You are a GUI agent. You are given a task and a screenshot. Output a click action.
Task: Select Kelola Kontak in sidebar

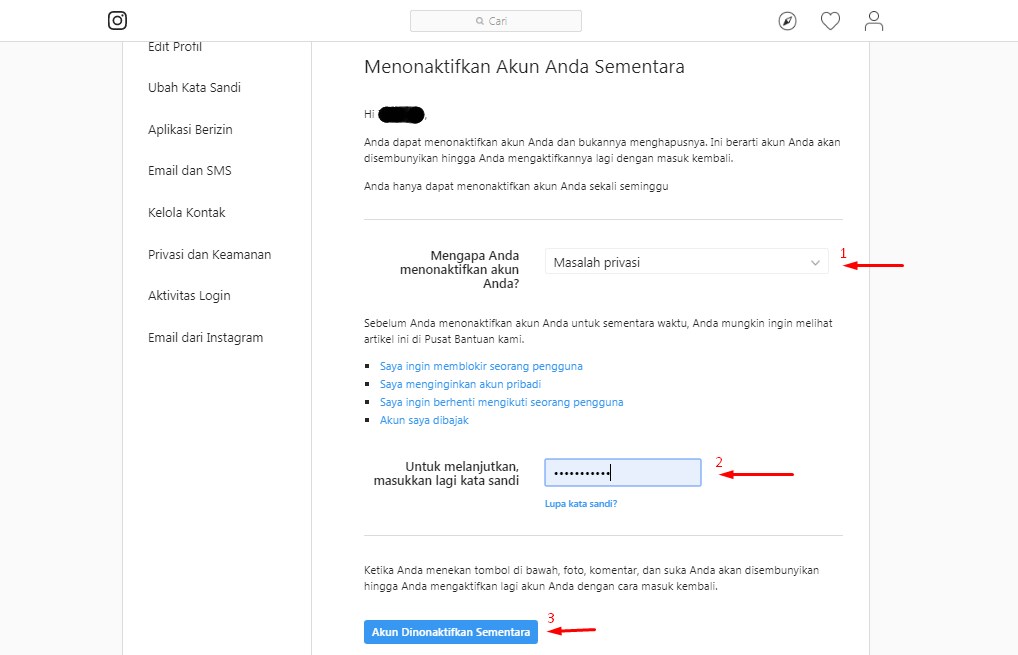(x=186, y=212)
